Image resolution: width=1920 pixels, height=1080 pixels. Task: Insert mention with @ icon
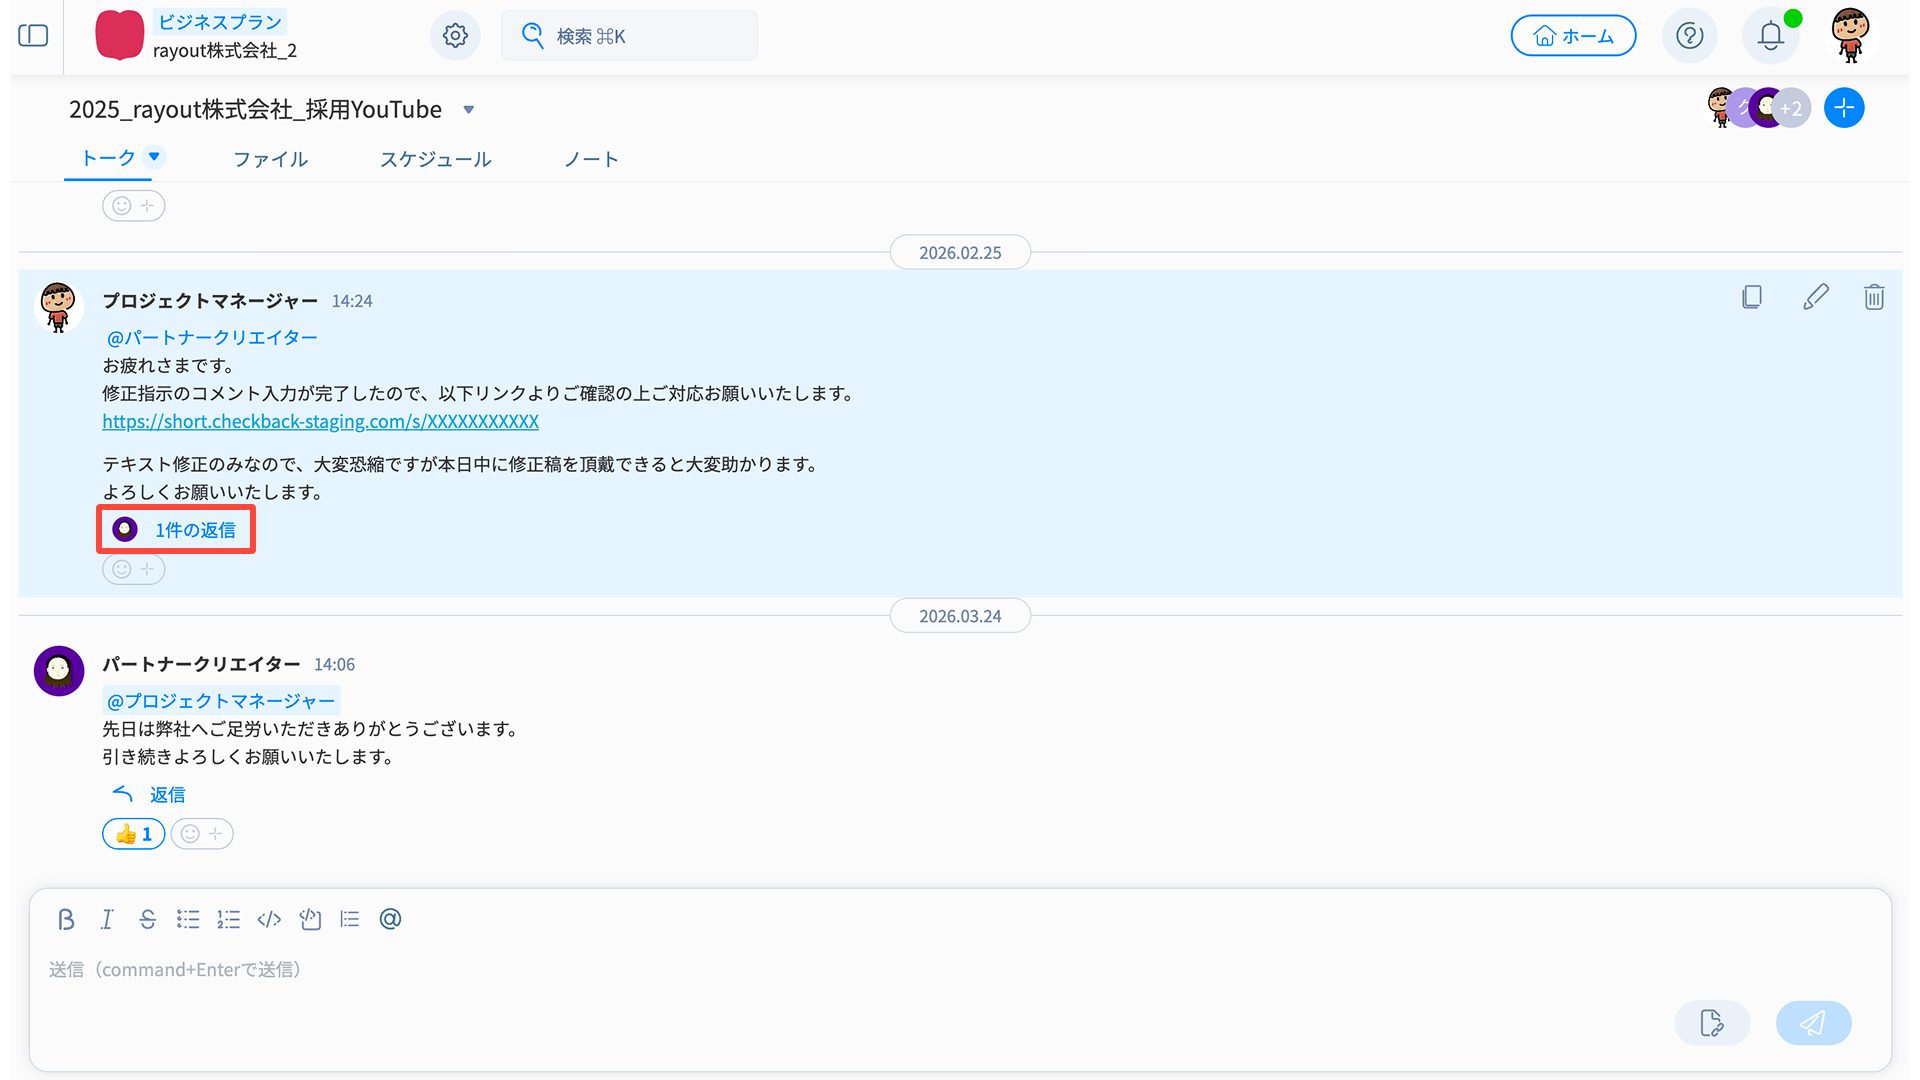click(390, 919)
